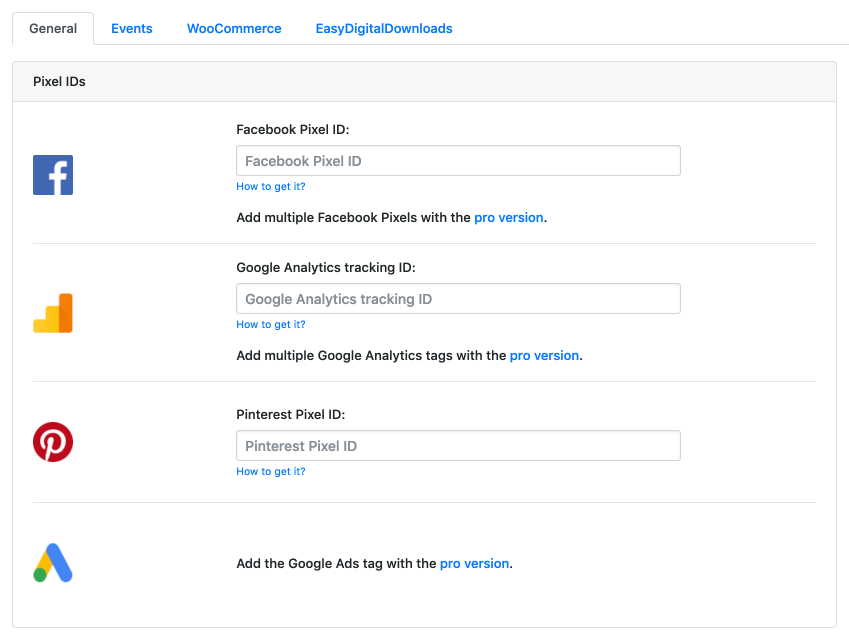Go to the WooCommerce tab
This screenshot has width=849, height=640.
(x=234, y=29)
